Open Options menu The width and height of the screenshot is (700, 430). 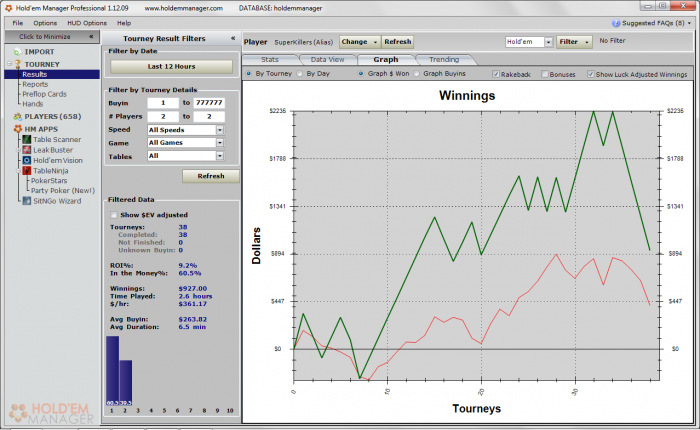(x=45, y=23)
